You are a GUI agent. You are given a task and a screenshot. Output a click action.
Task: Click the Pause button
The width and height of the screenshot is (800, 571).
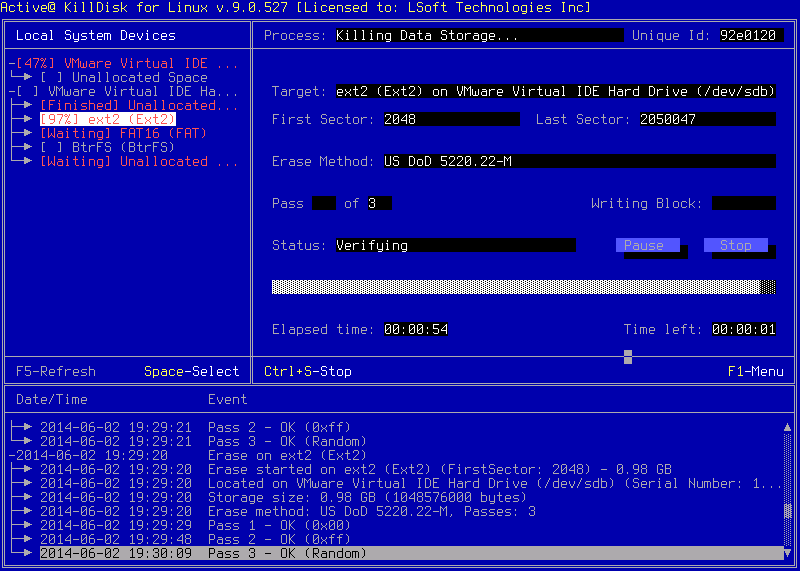tap(646, 245)
